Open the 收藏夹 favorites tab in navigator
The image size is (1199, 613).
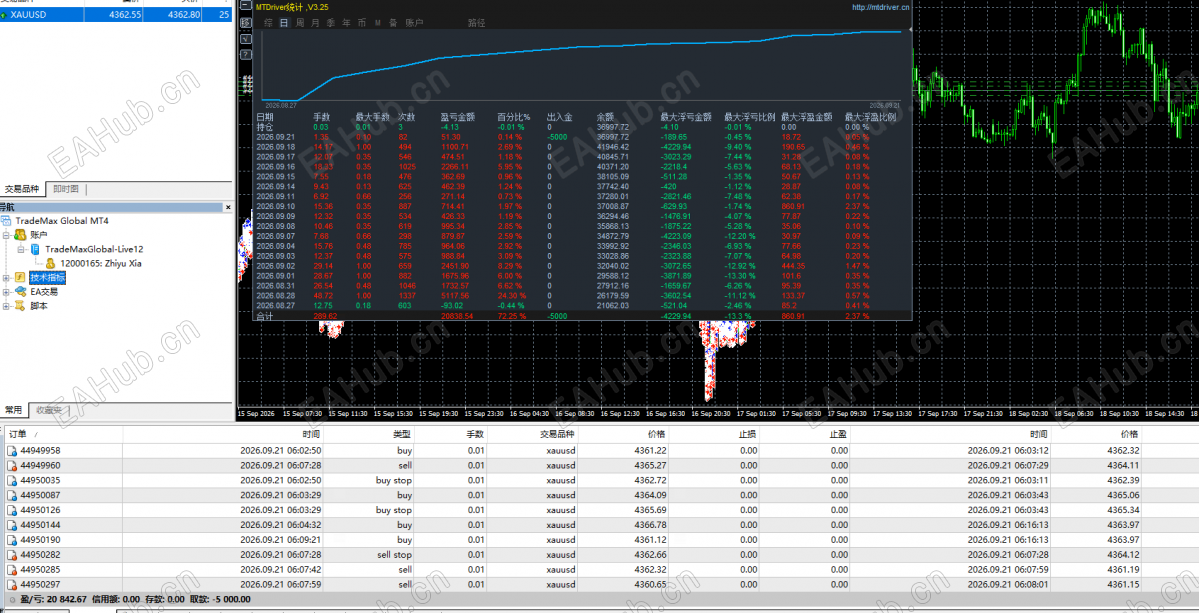[50, 410]
